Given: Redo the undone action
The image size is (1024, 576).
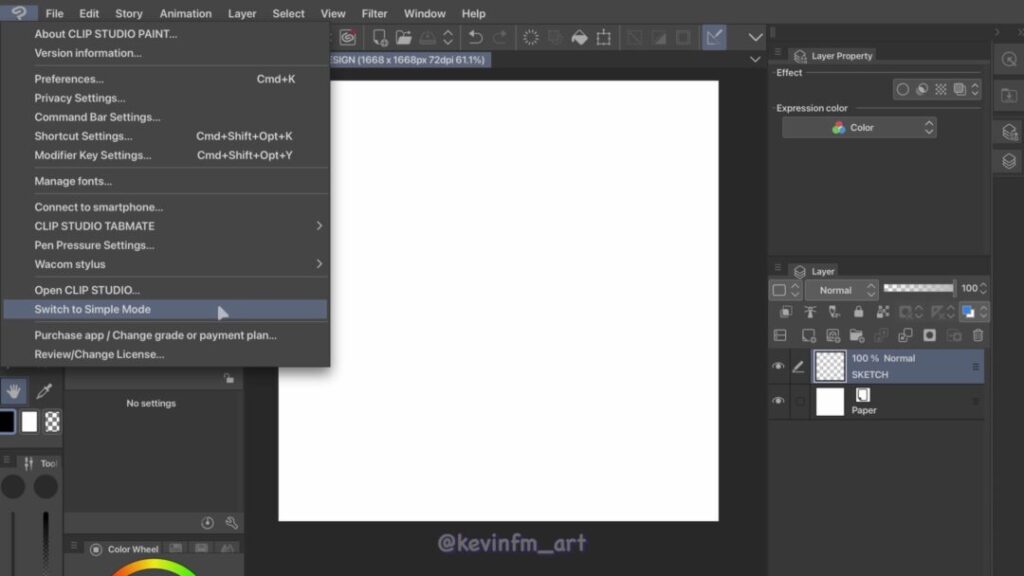Looking at the screenshot, I should click(x=500, y=37).
